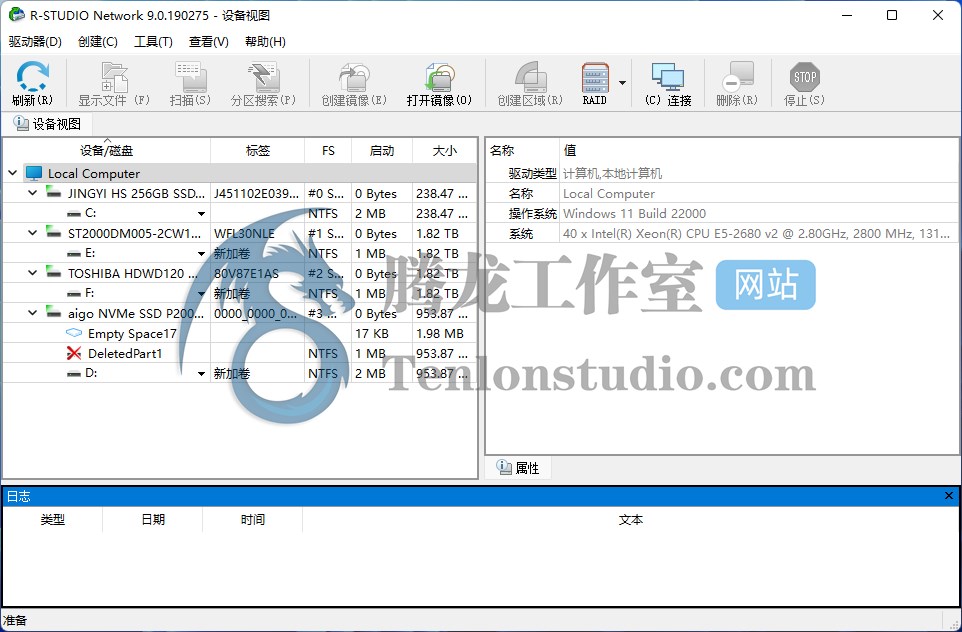The height and width of the screenshot is (632, 962).
Task: Open the dropdown arrow on D: row
Action: click(x=201, y=374)
